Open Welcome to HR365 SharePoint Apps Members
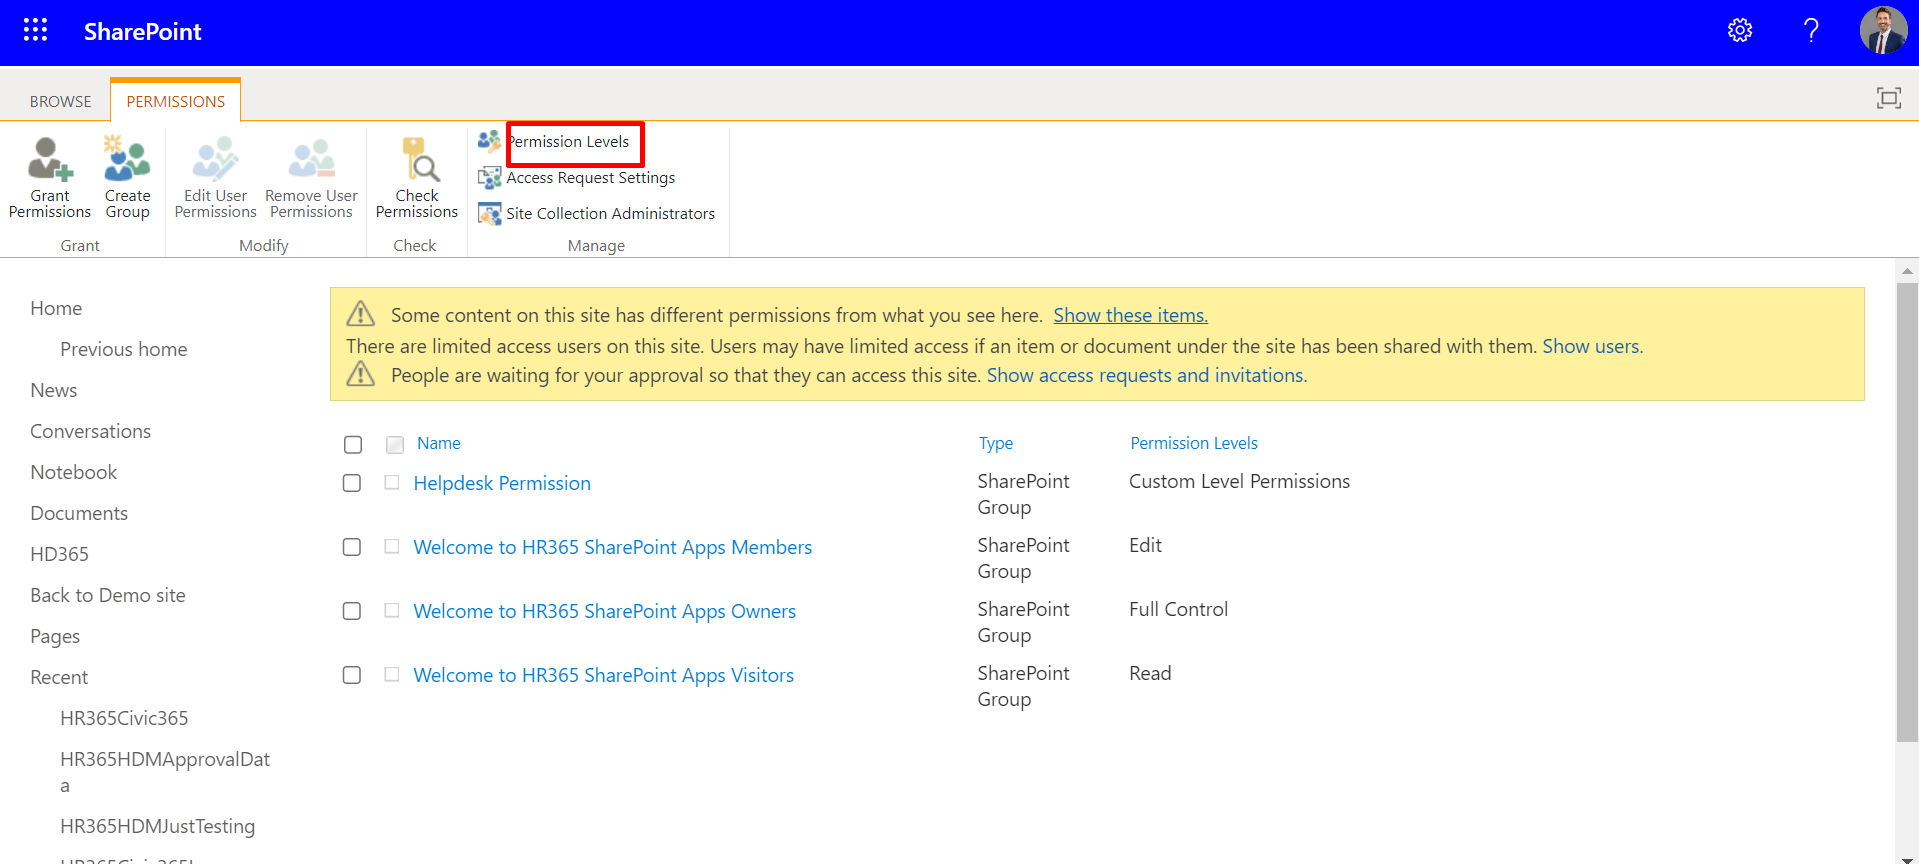 coord(613,547)
